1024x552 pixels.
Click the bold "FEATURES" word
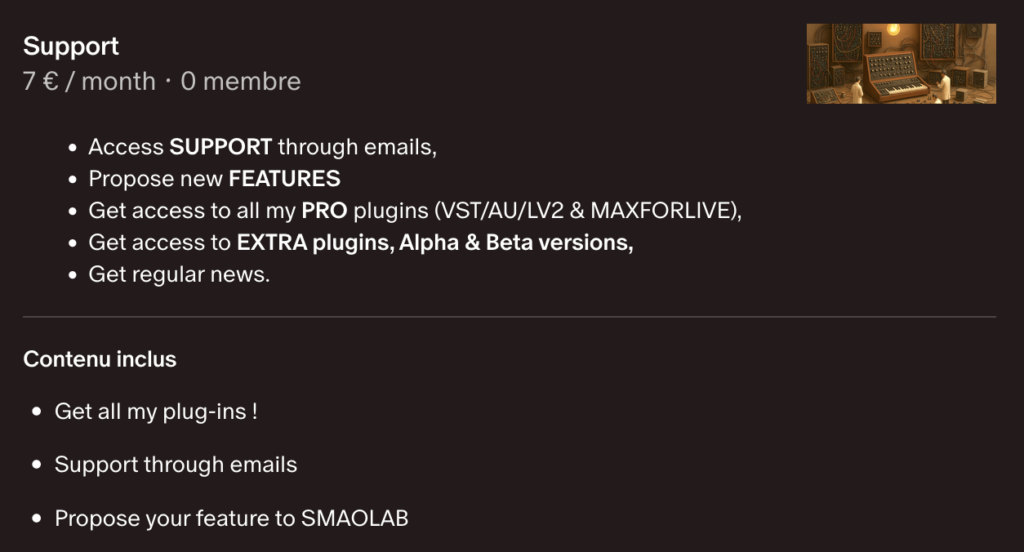284,179
